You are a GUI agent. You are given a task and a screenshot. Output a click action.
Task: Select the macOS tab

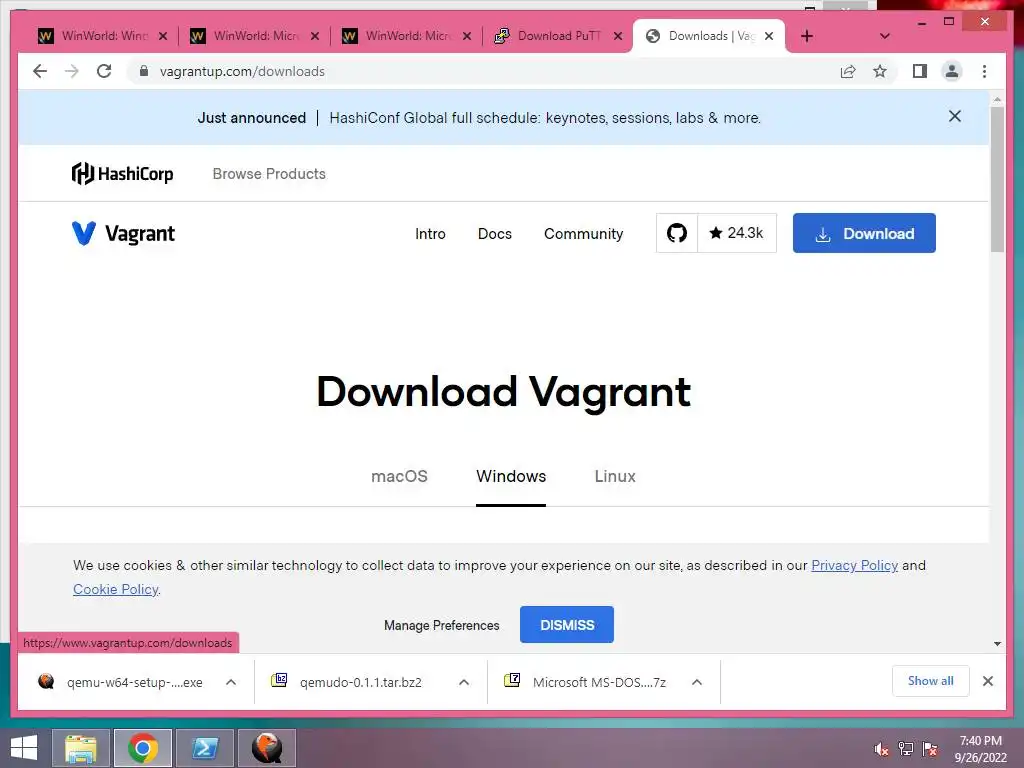[x=399, y=476]
